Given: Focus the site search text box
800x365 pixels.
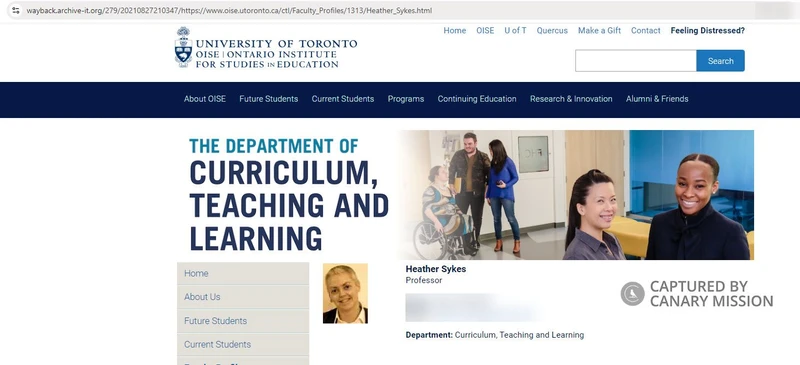Looking at the screenshot, I should tap(636, 61).
